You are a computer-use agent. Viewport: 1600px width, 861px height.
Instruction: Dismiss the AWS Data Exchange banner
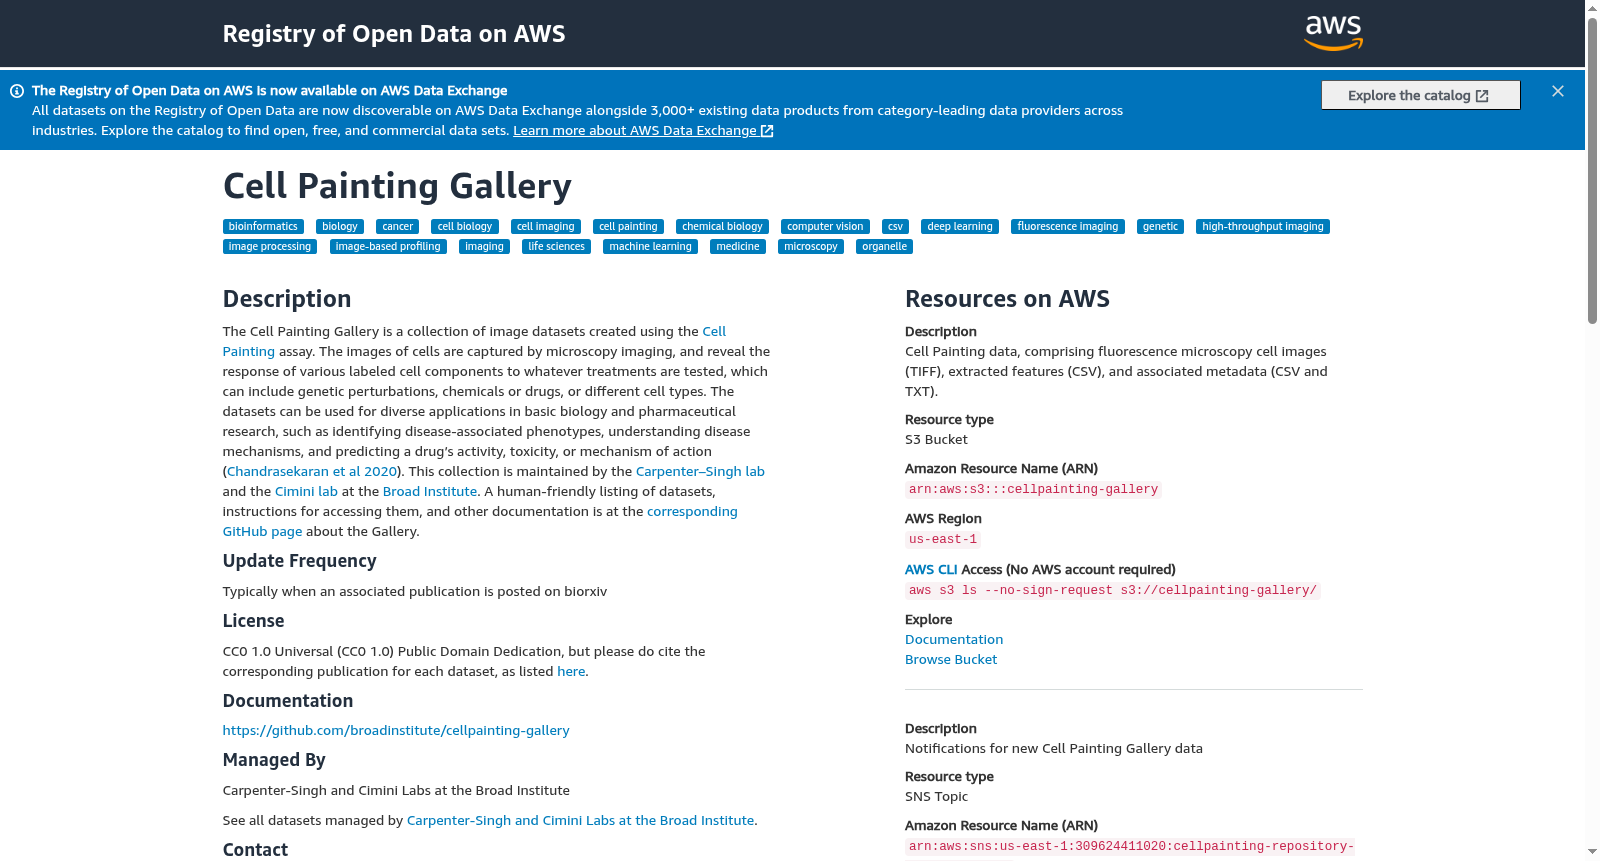[1558, 91]
